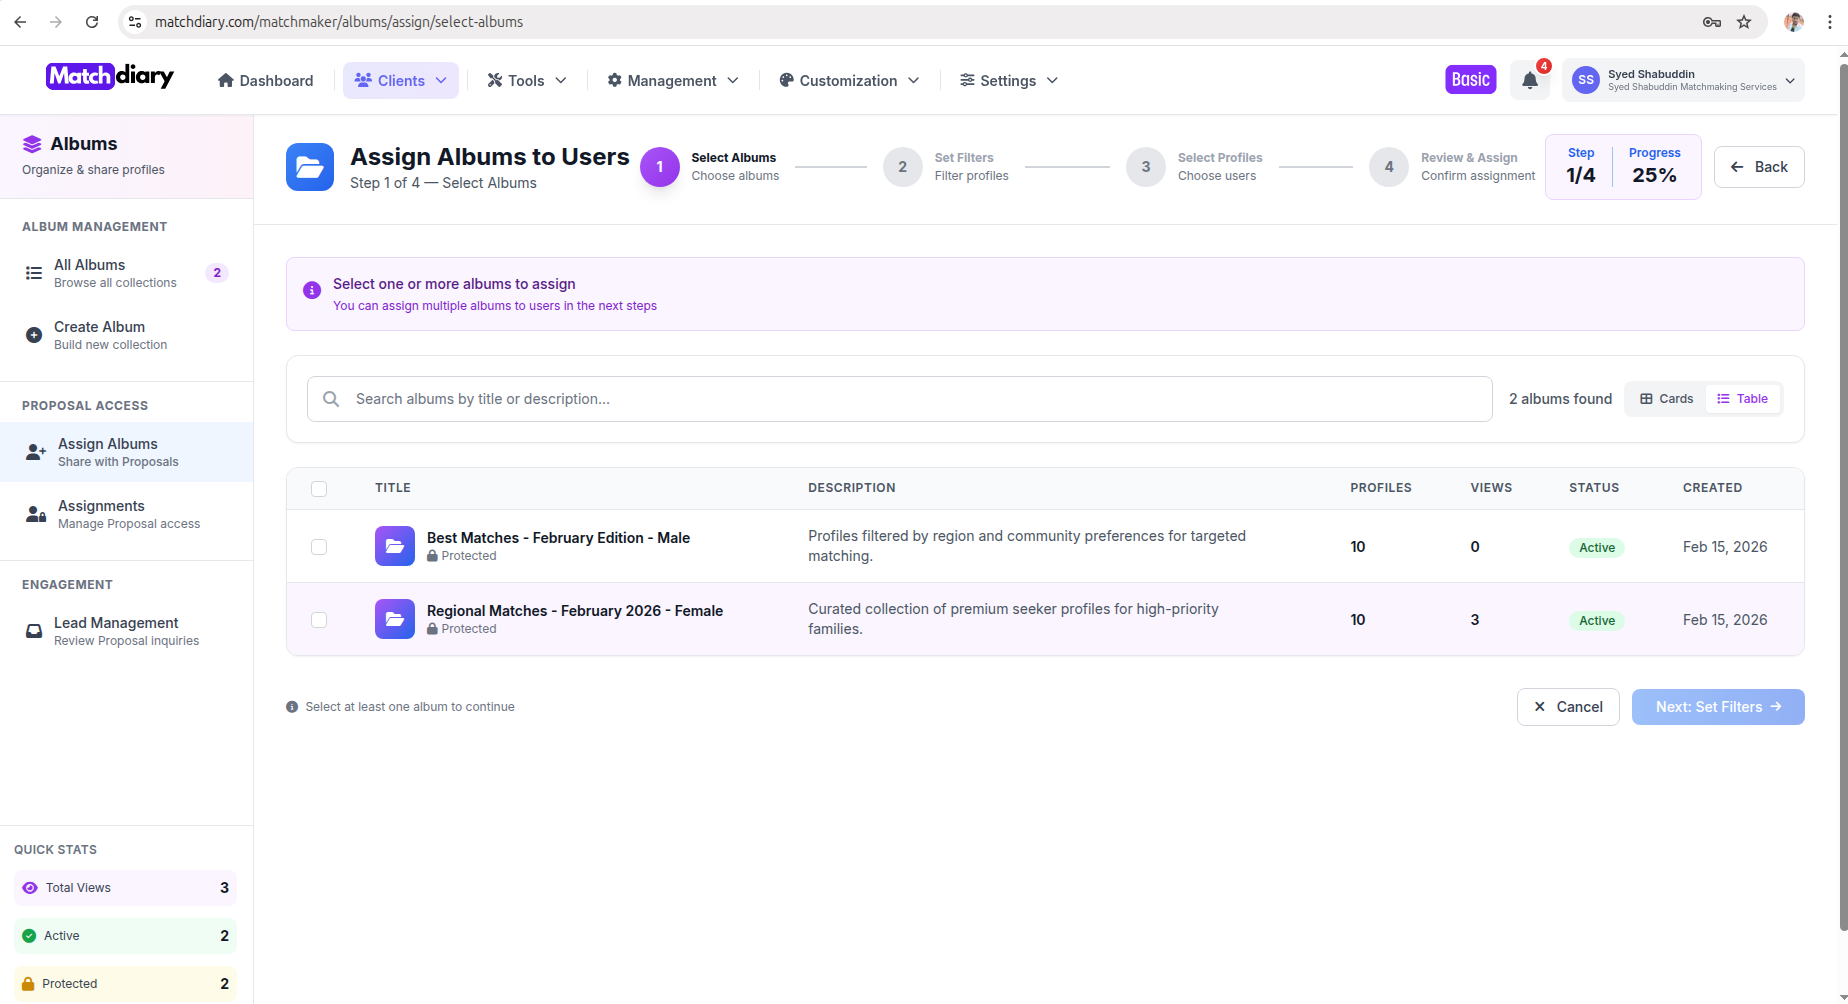Click the step 2 Set Filters circle
Screen dimensions: 1848x1004
[x=902, y=167]
